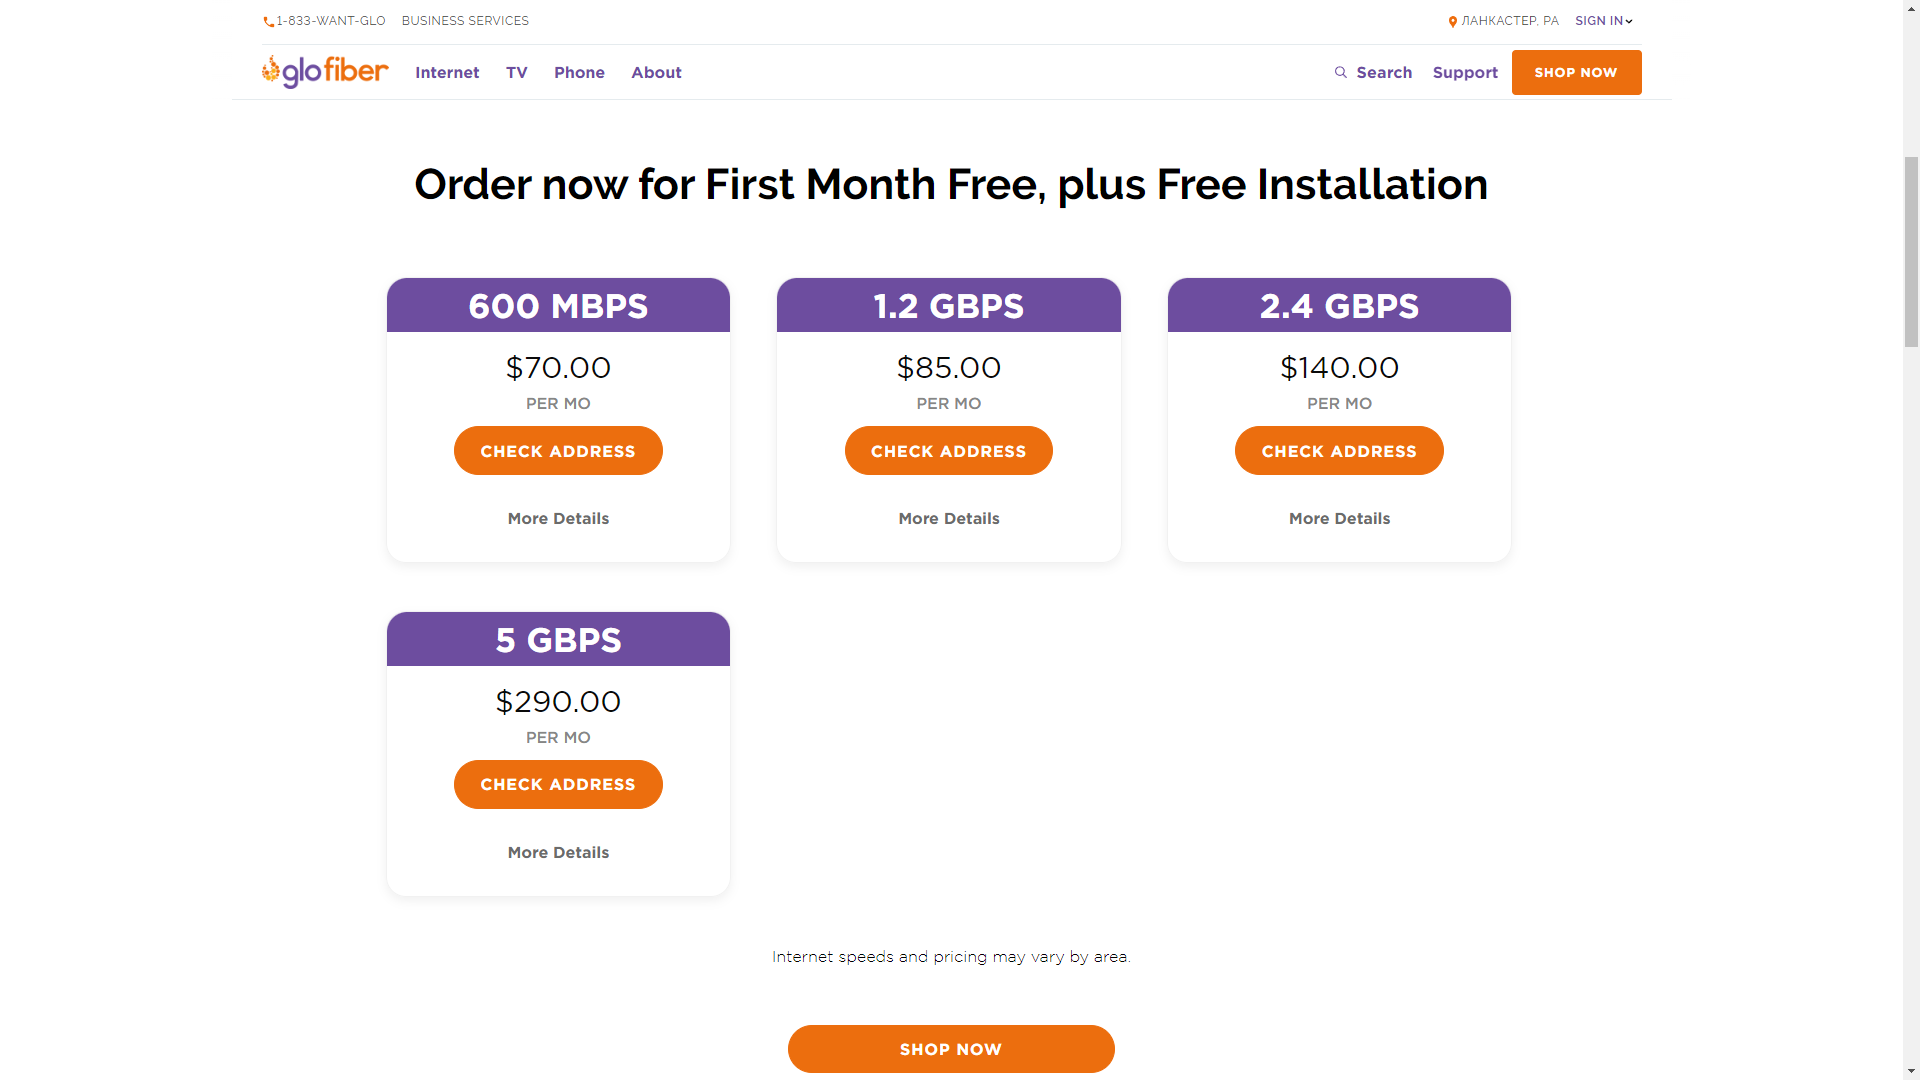This screenshot has height=1080, width=1920.
Task: Click the phone icon beside 1-833-WANT-GLO
Action: 268,22
